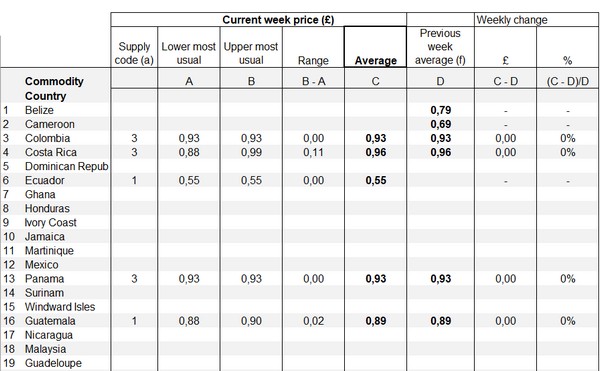This screenshot has width=600, height=371.
Task: Select Costa Rica average value 0,96
Action: (x=376, y=153)
